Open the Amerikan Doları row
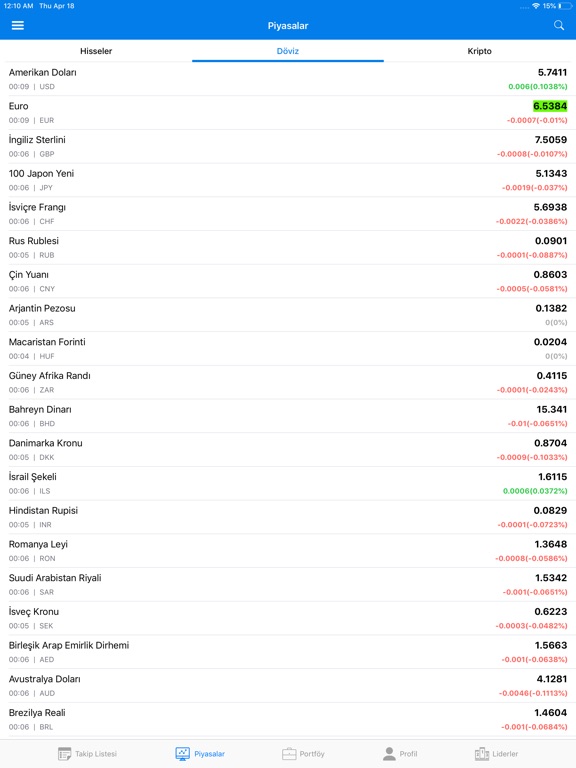 (x=288, y=79)
